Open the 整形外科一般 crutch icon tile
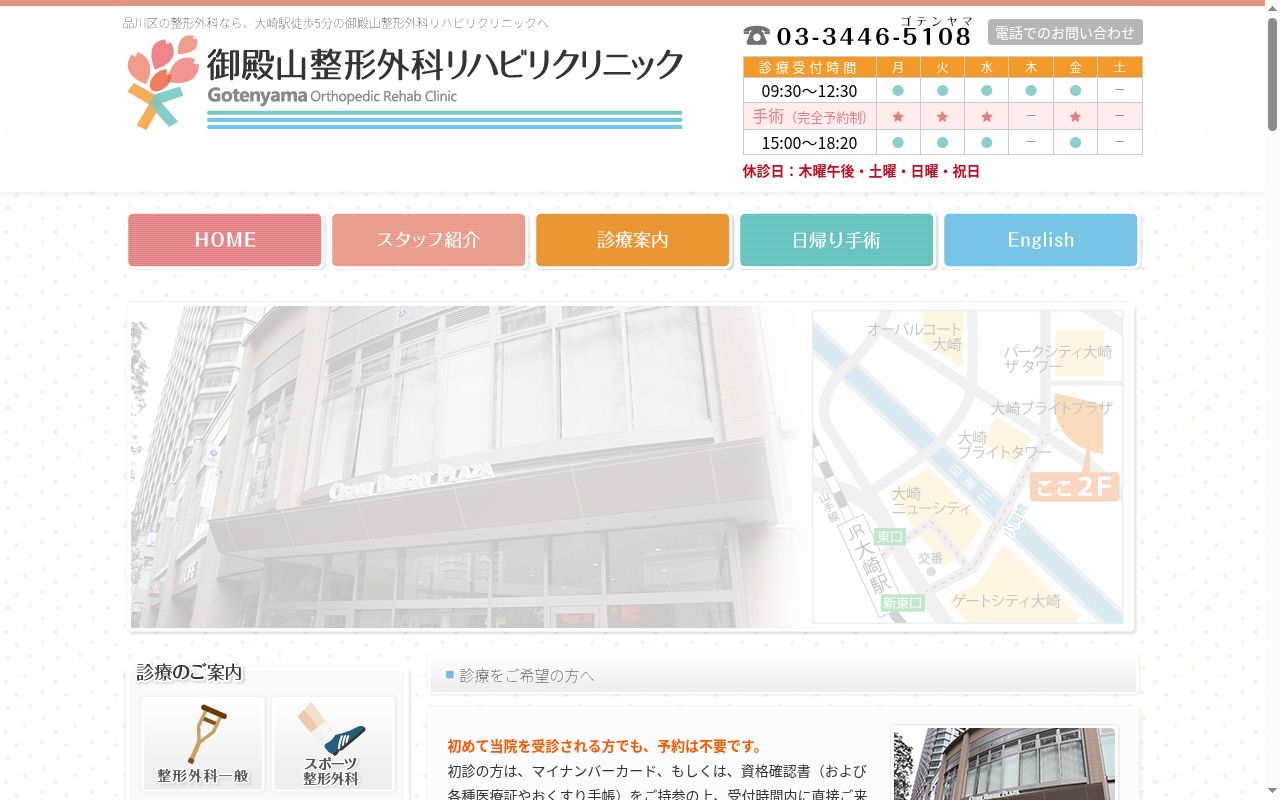Screen dimensions: 1280x800 [203, 744]
